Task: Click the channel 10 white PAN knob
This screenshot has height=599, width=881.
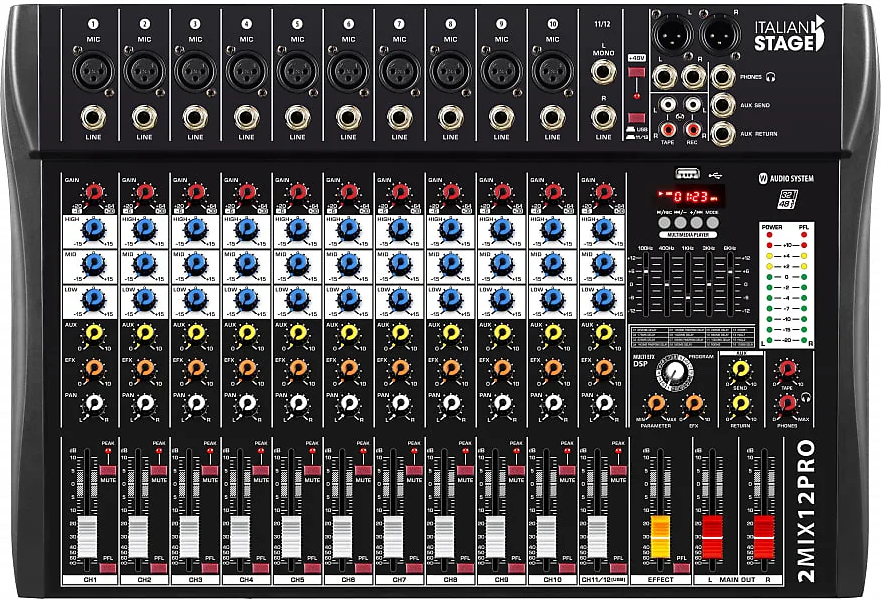Action: (x=553, y=403)
